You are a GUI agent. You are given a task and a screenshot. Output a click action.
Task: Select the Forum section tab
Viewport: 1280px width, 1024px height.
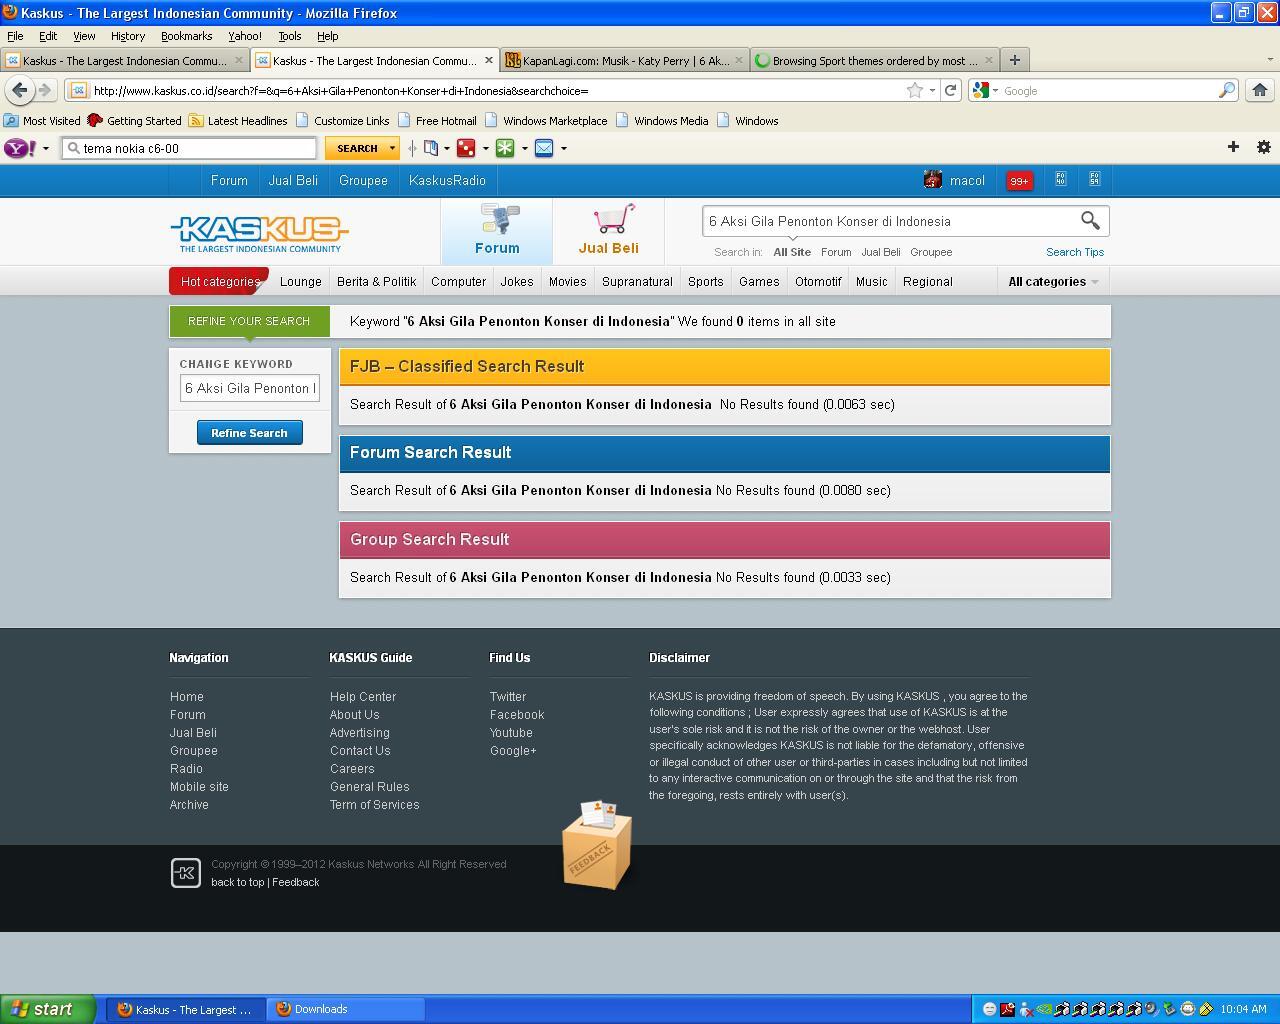(497, 231)
